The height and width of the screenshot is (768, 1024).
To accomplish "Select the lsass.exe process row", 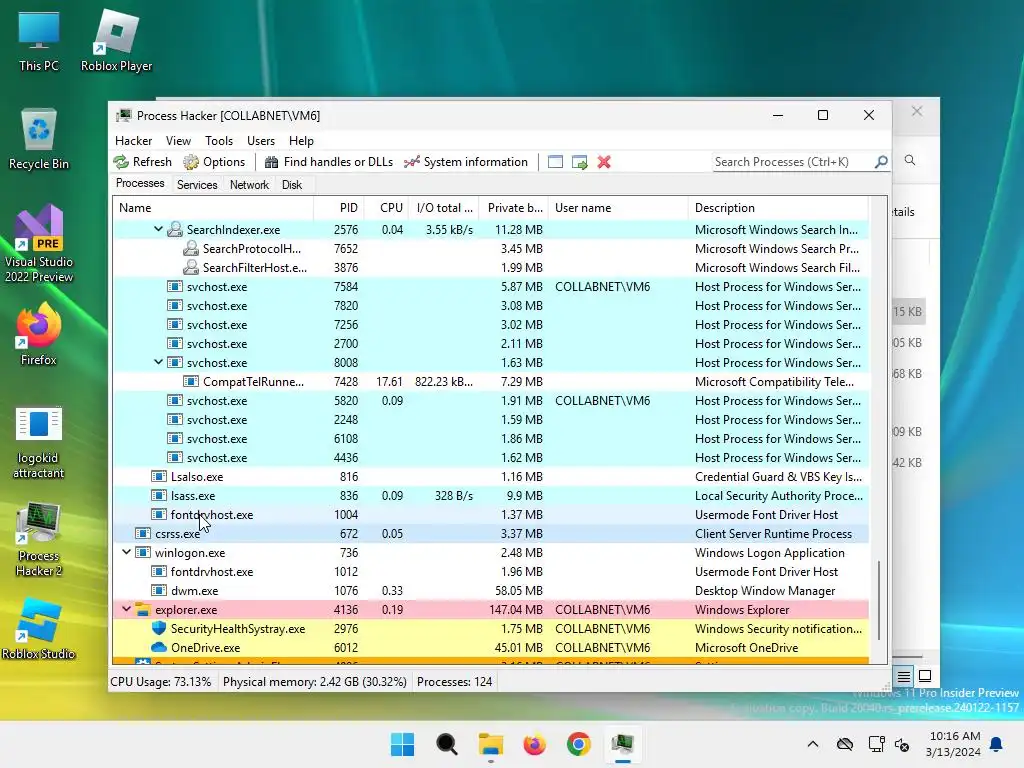I will click(491, 496).
